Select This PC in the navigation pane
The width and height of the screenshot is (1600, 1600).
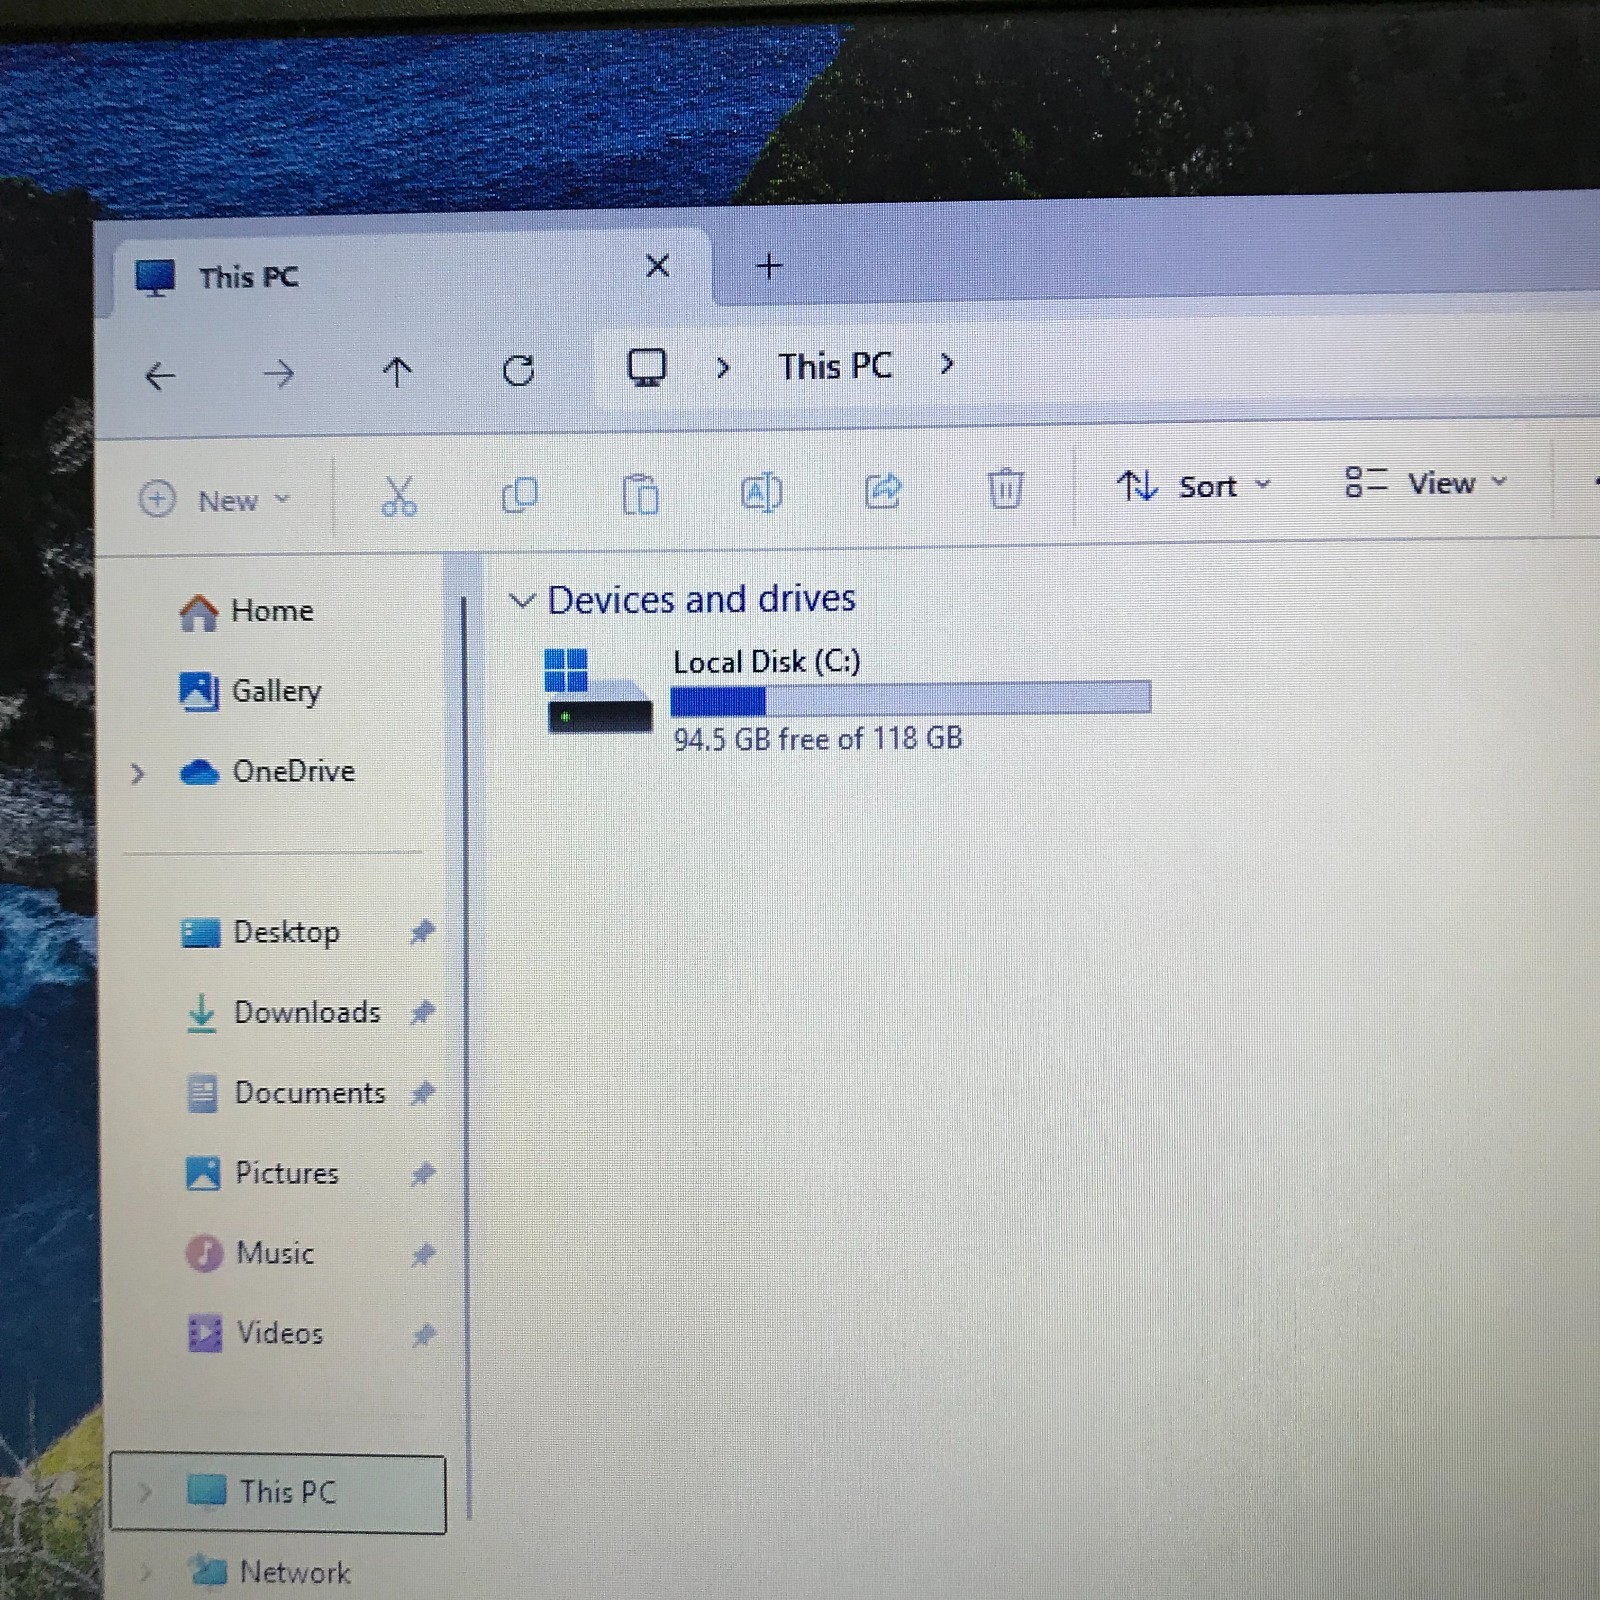point(278,1493)
